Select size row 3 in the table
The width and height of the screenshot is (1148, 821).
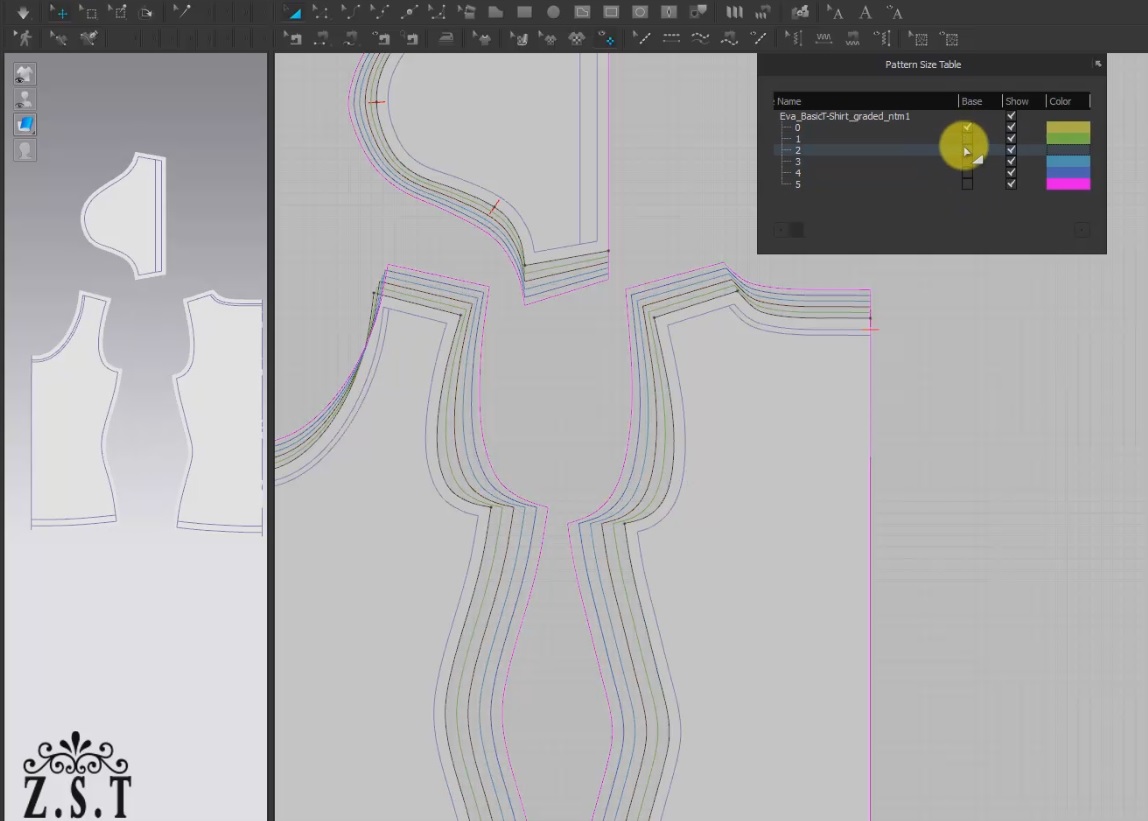coord(931,161)
